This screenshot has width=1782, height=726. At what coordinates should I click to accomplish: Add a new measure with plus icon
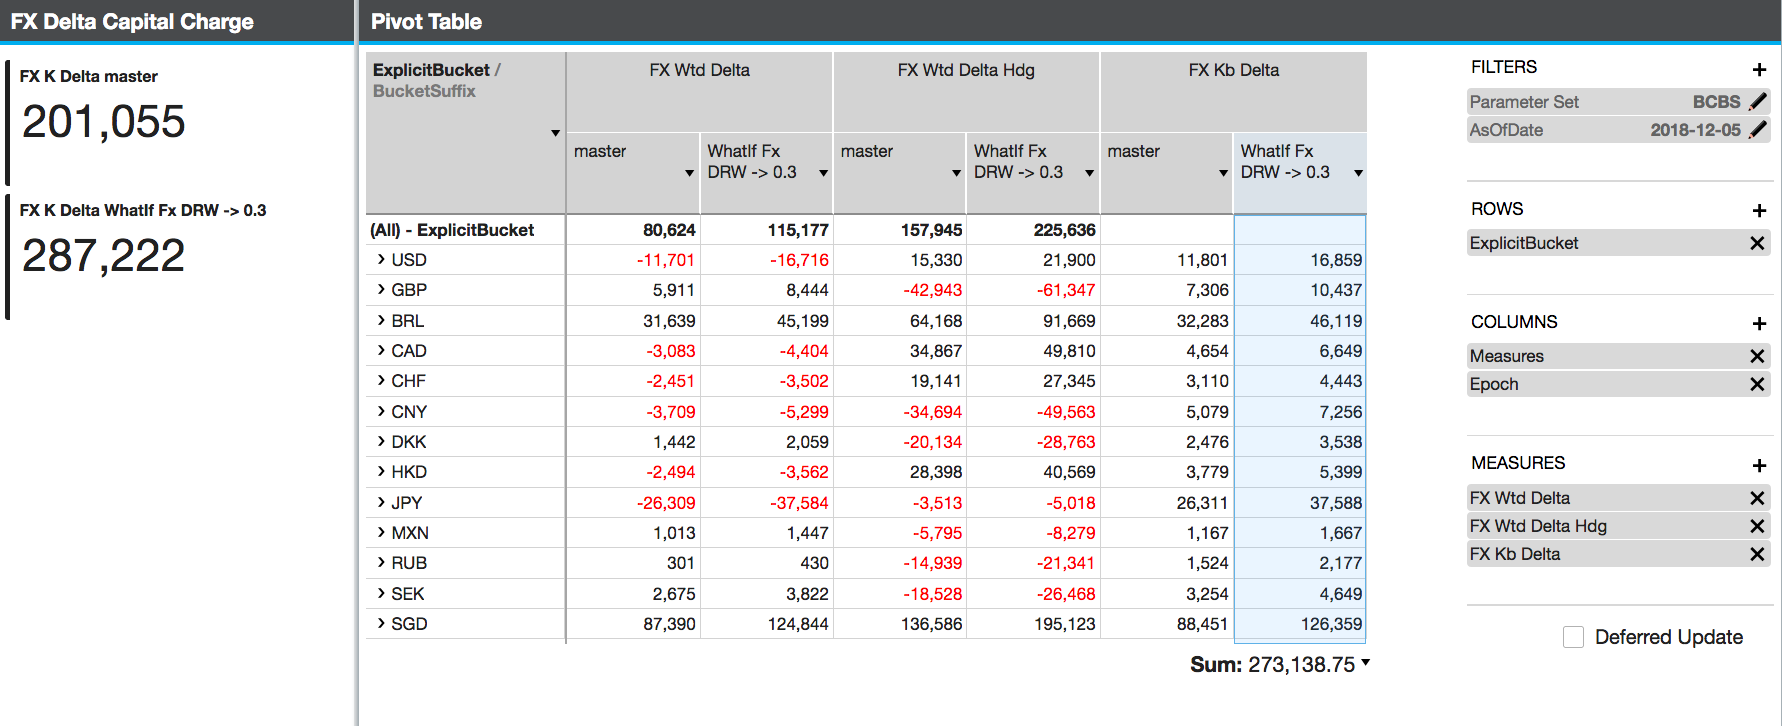tap(1759, 465)
